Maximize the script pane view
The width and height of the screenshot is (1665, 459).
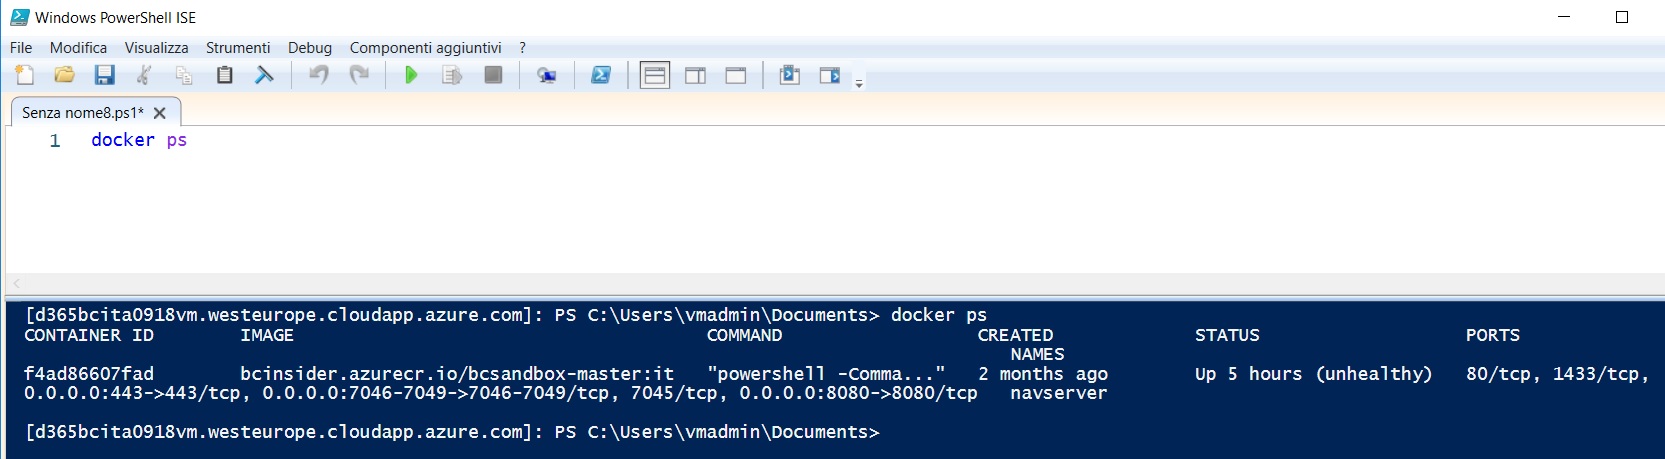tap(736, 75)
